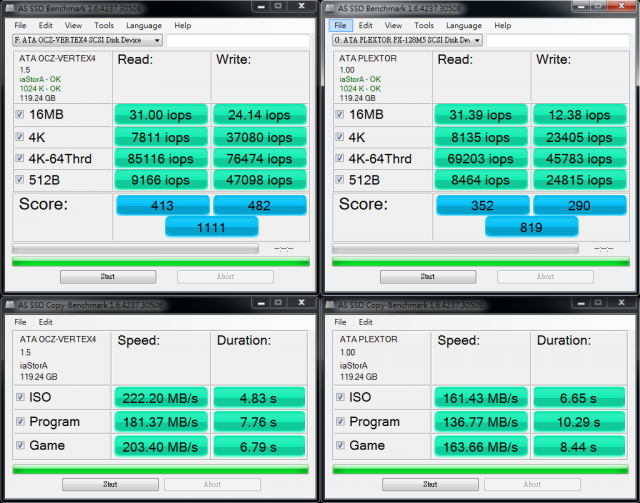Click Start in OCZ-VERTEX4 benchmark window

point(108,276)
